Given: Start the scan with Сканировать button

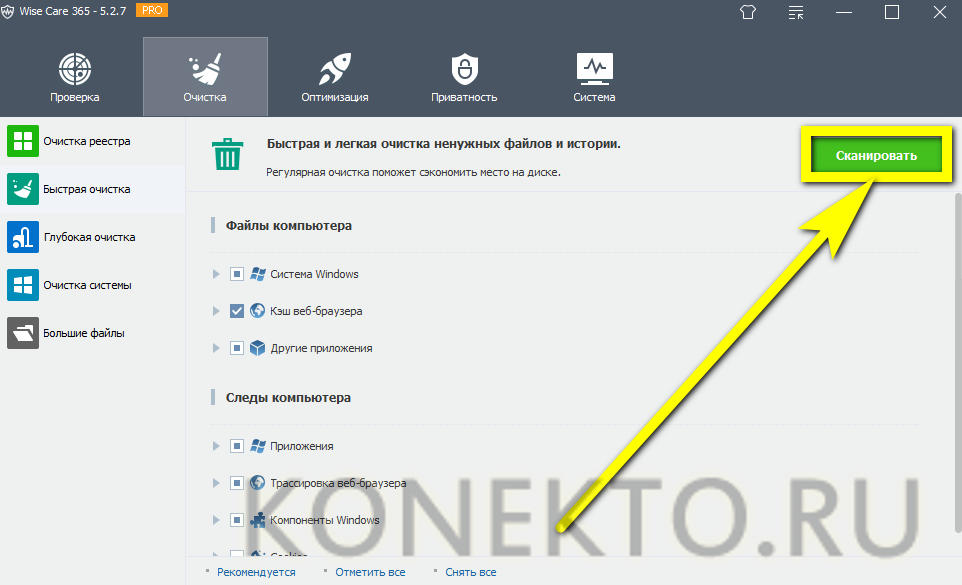Looking at the screenshot, I should click(x=876, y=155).
